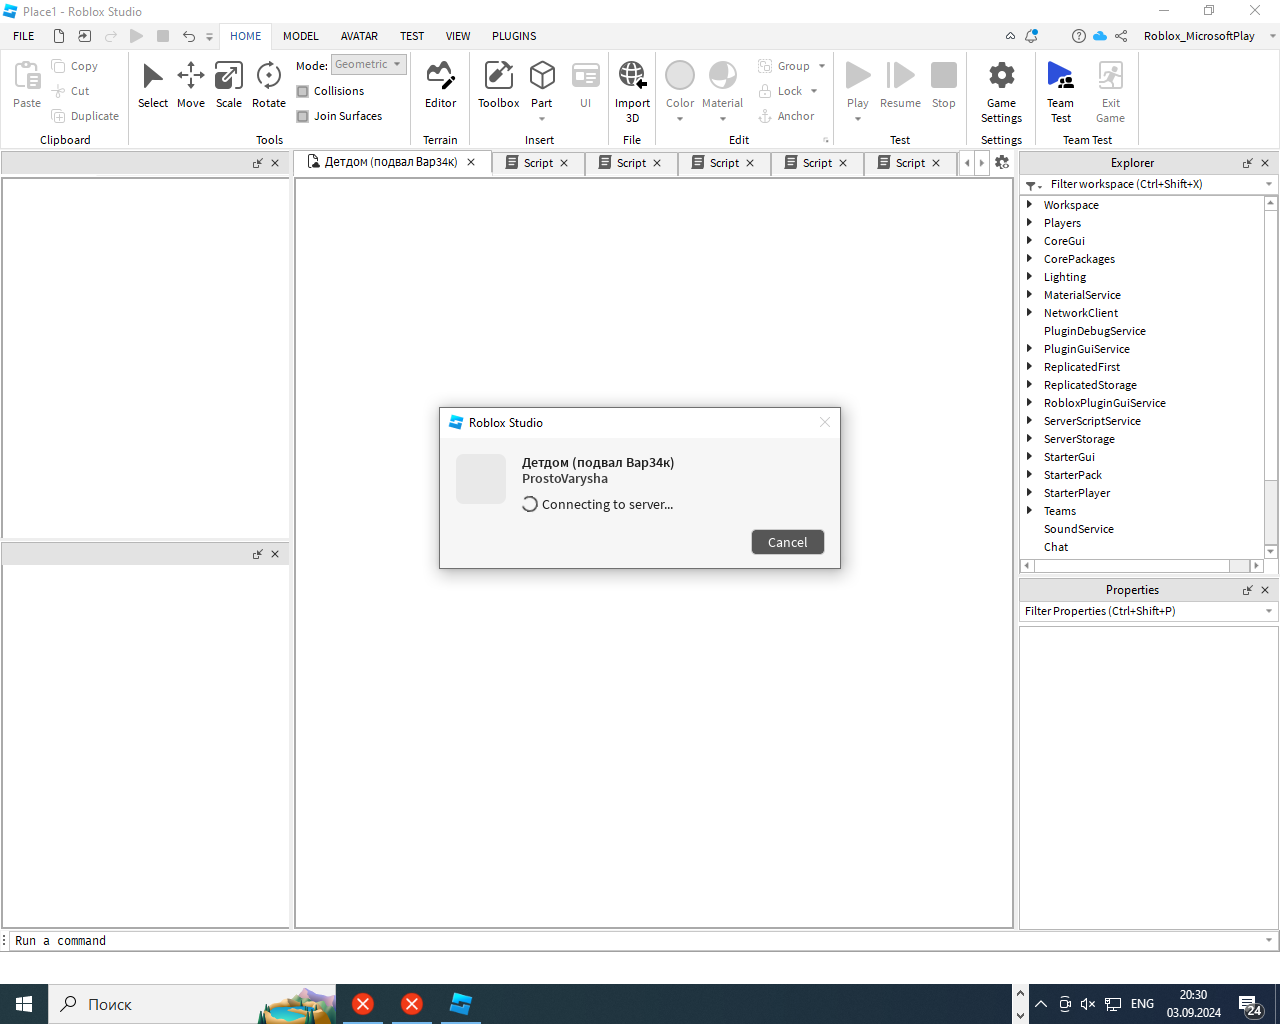Screen dimensions: 1280x1024
Task: Click the share icon near the account name
Action: pos(1121,36)
